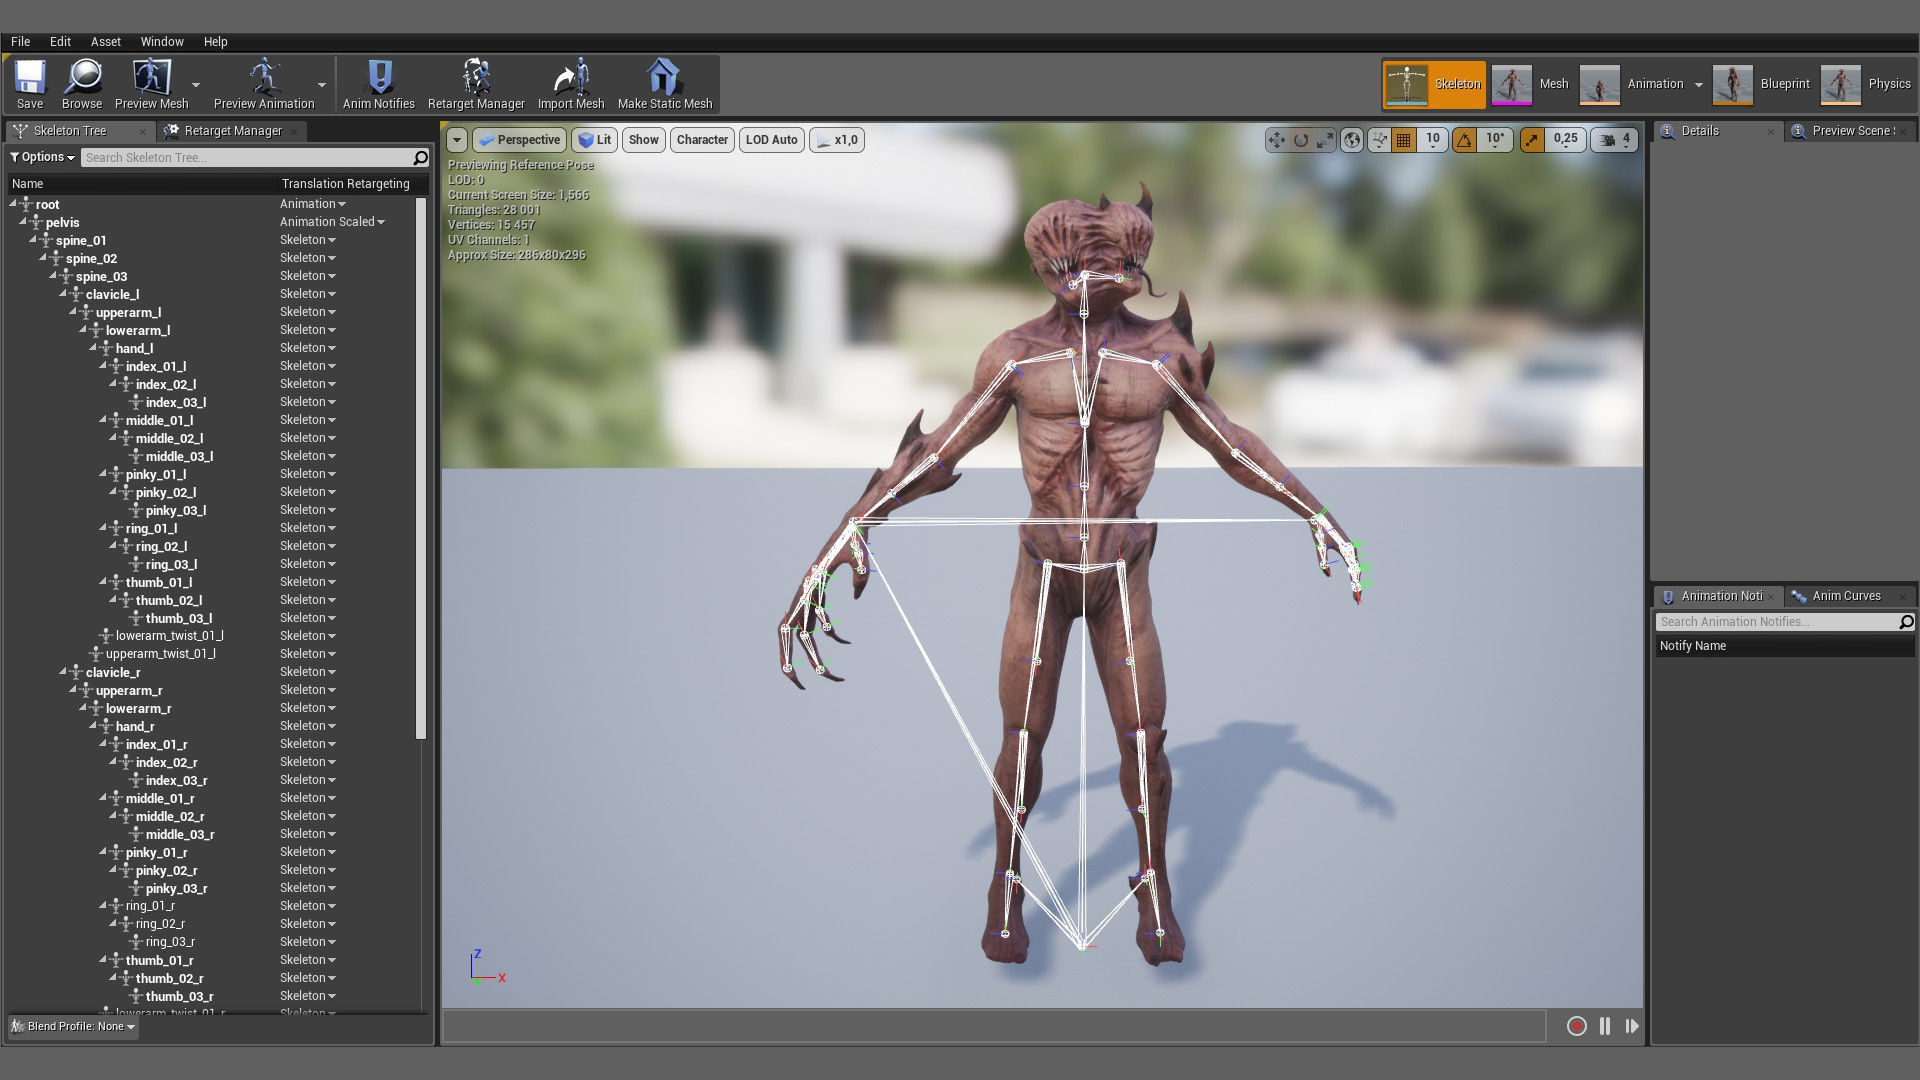Open Animation mode dropdown arrow
The height and width of the screenshot is (1080, 1920).
(x=1698, y=85)
